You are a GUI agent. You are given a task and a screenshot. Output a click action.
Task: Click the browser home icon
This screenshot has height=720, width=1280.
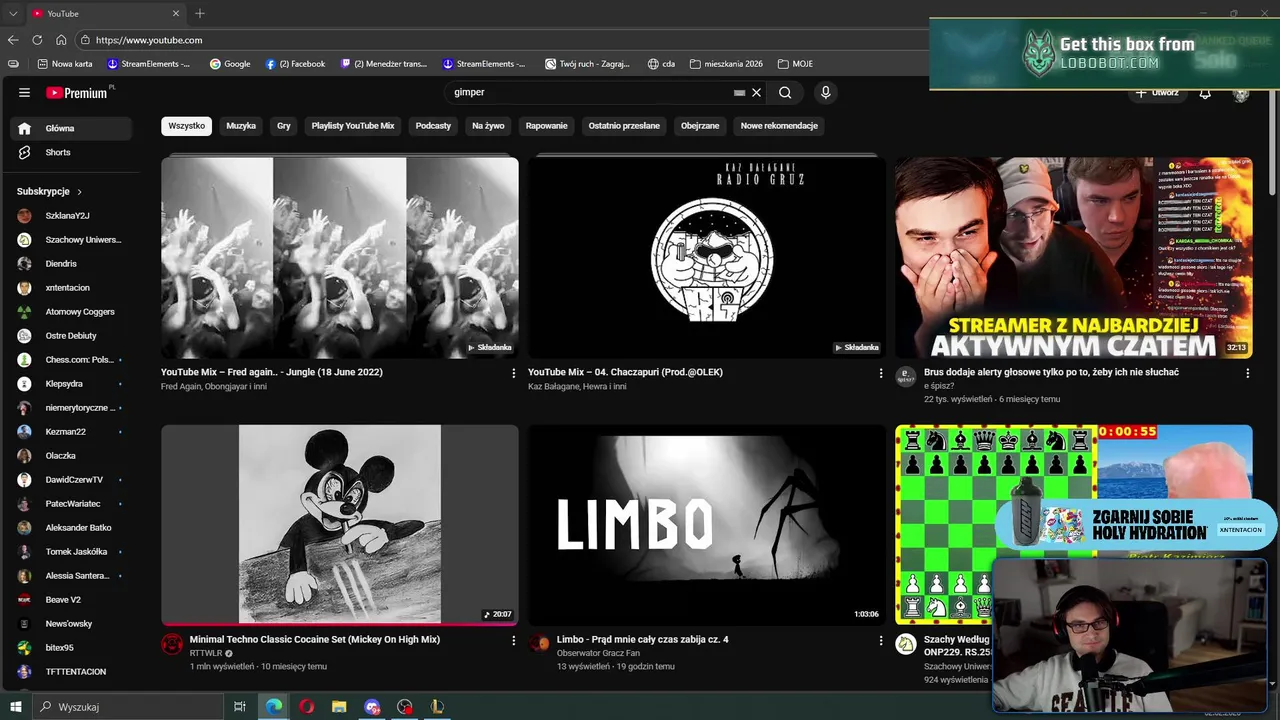[x=61, y=40]
